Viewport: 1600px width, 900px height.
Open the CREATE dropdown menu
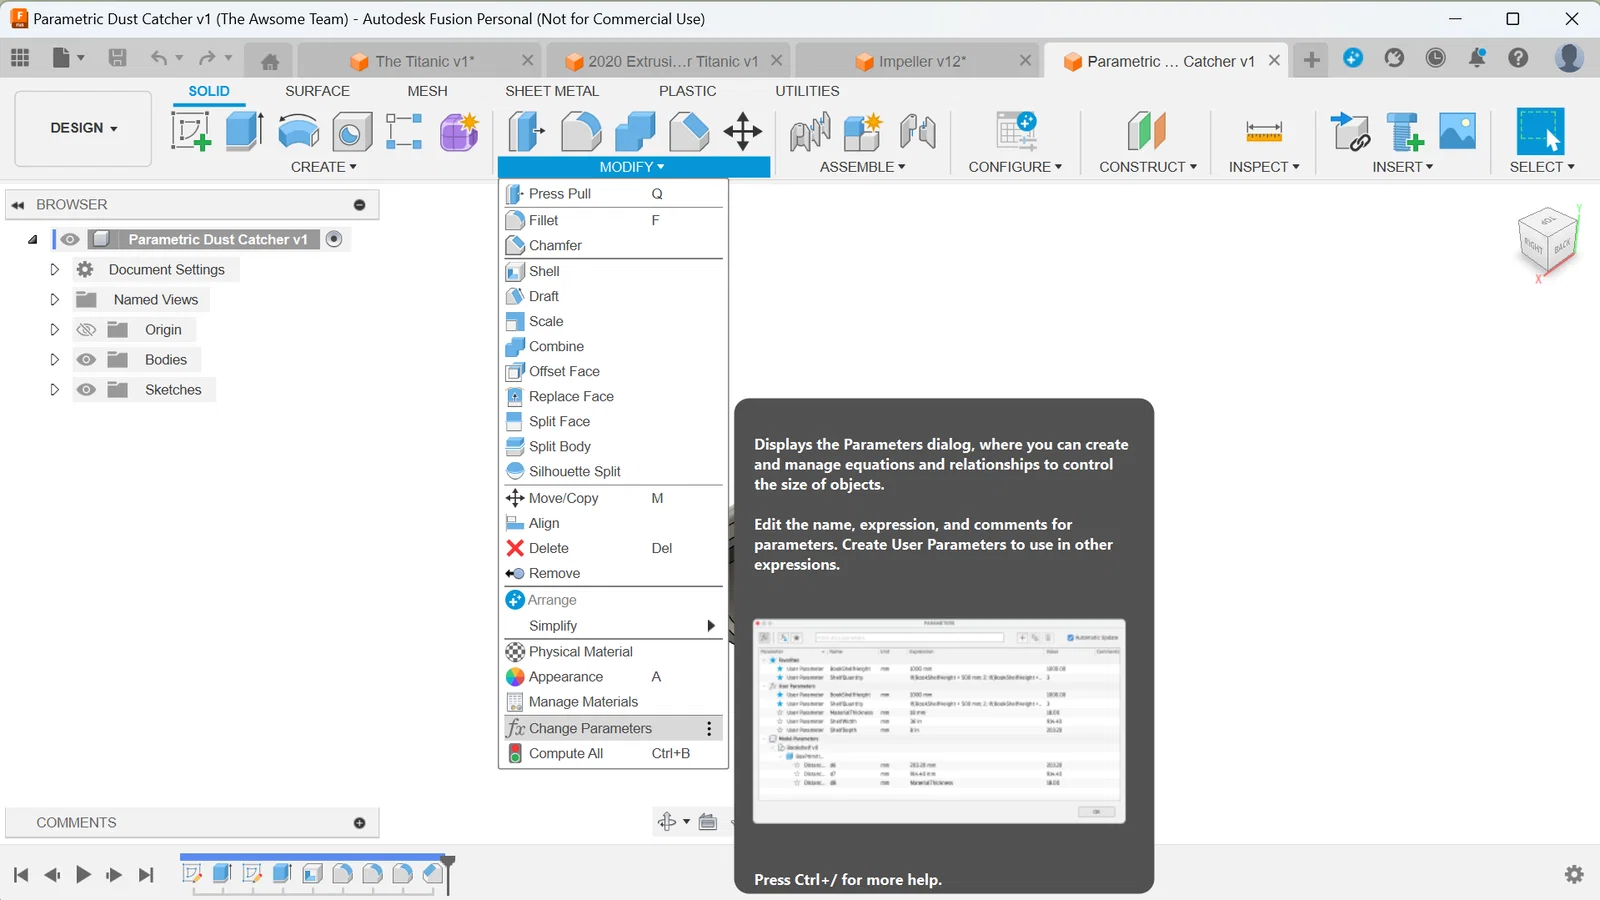pos(324,167)
